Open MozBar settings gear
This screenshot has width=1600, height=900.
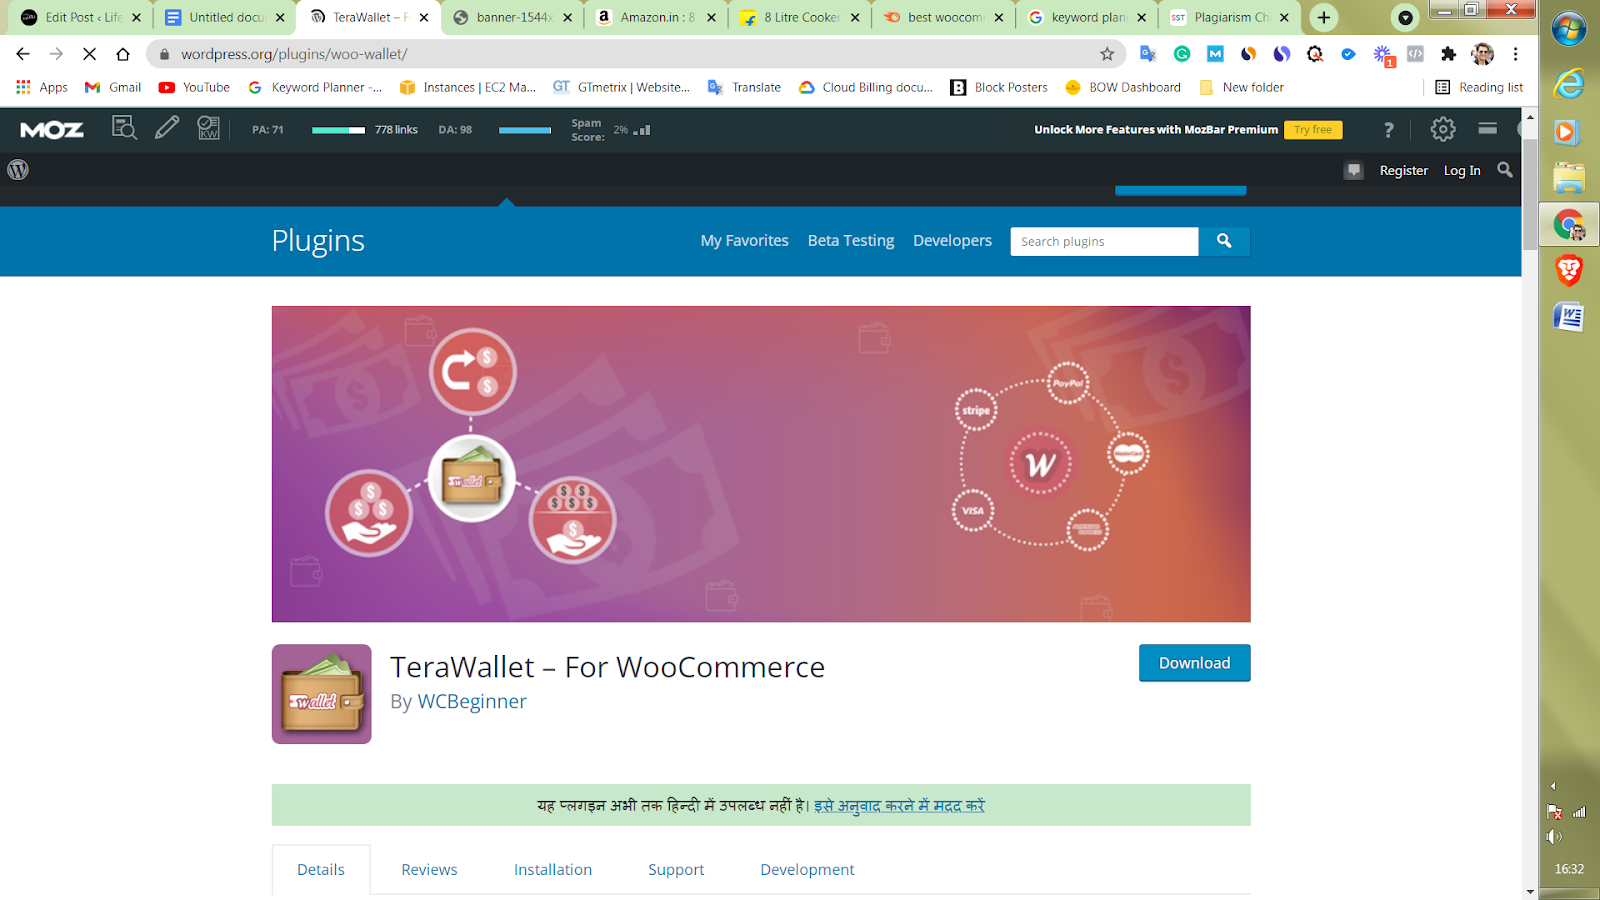pyautogui.click(x=1443, y=129)
